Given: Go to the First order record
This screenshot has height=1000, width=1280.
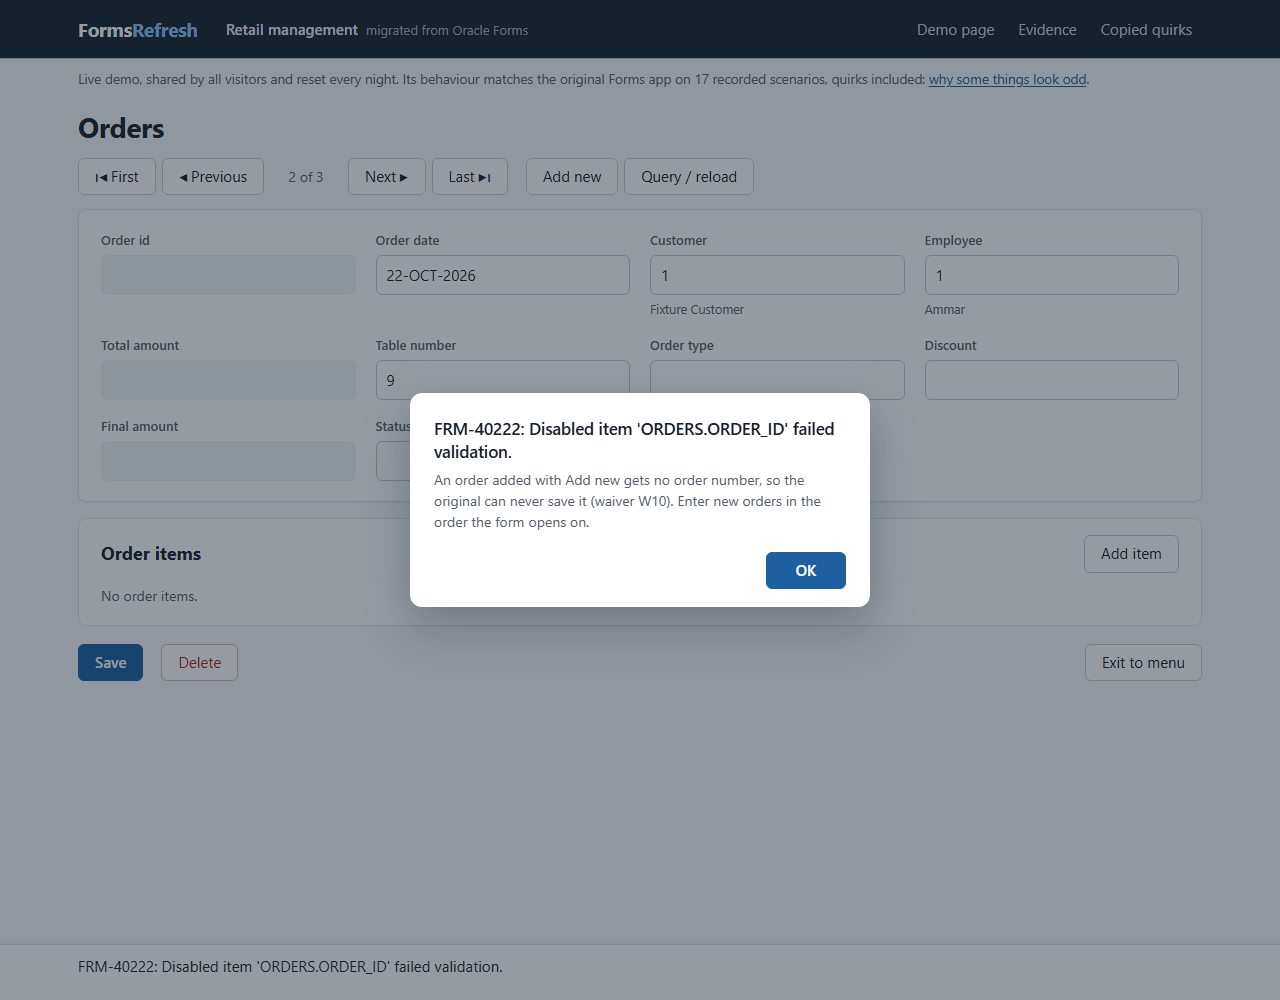Looking at the screenshot, I should 117,177.
